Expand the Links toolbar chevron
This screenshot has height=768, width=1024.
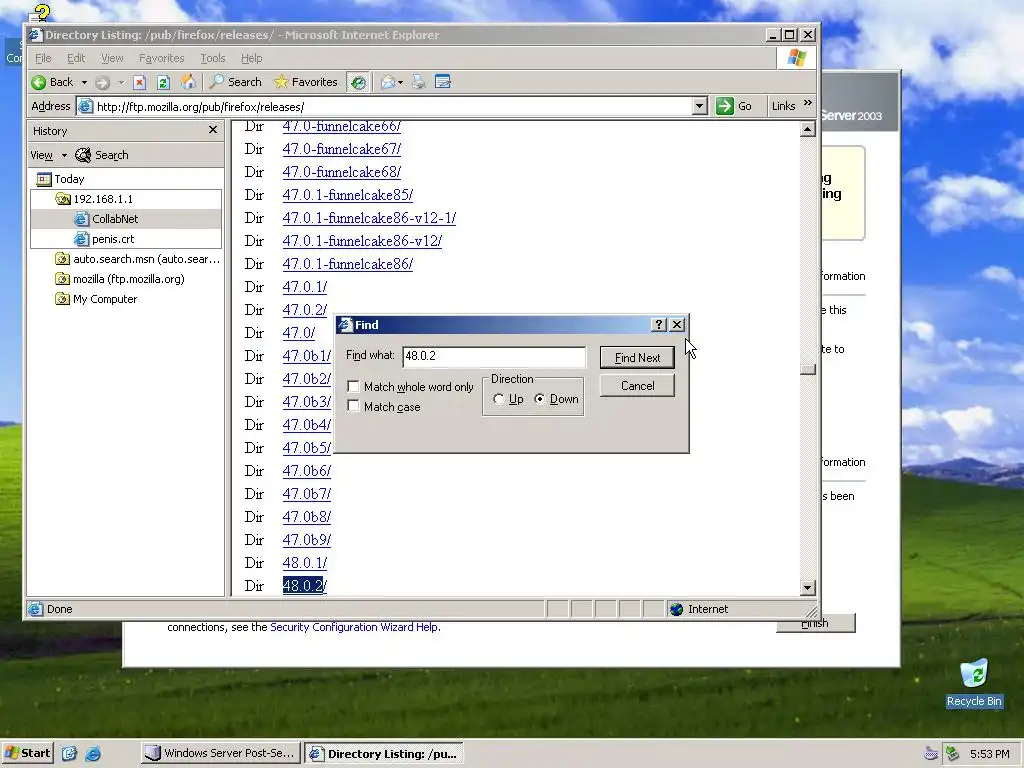point(808,103)
